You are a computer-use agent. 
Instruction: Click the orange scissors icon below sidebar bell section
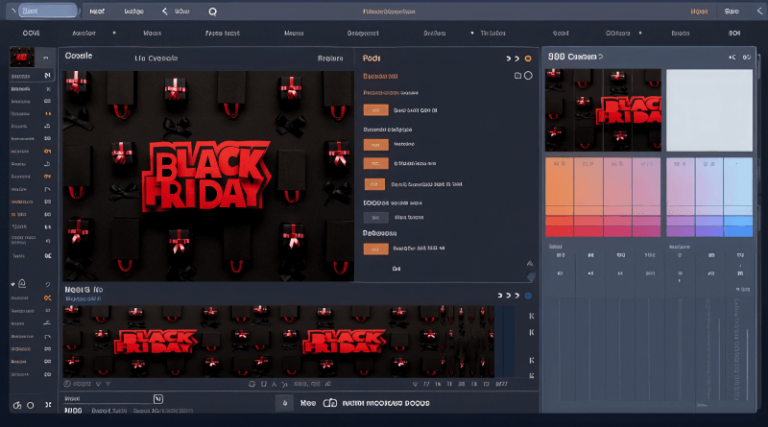48,298
